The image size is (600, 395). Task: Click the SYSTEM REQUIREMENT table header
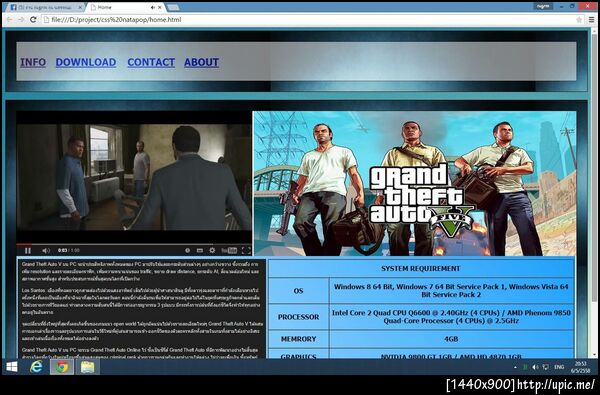pos(421,269)
